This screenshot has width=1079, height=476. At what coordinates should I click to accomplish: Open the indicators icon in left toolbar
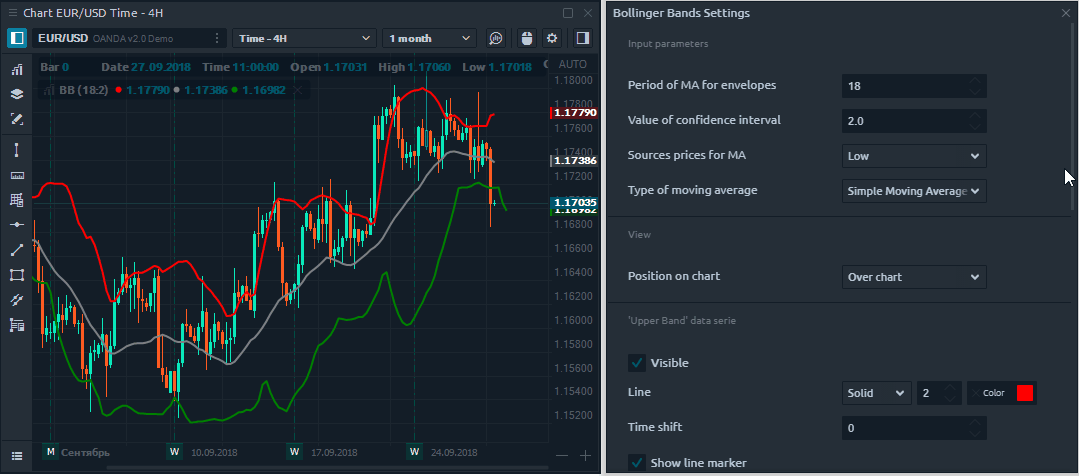coord(17,69)
